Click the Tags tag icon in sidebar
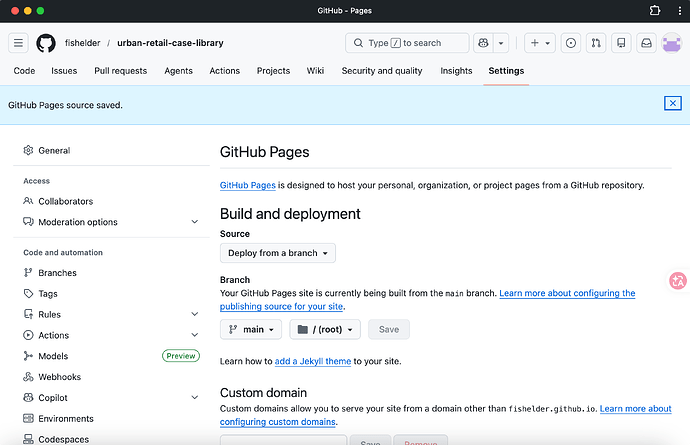Screen dimensions: 690x445 click(28, 294)
